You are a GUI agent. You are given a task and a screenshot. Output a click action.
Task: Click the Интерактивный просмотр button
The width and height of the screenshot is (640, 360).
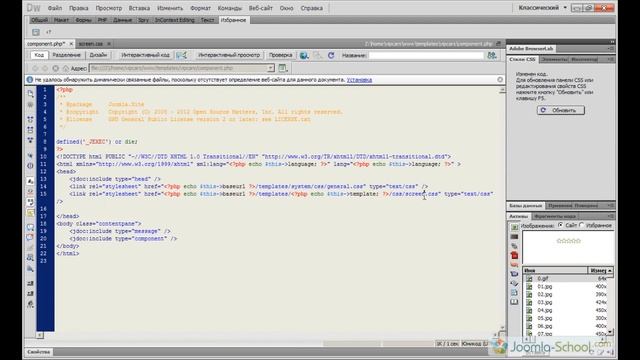click(229, 55)
